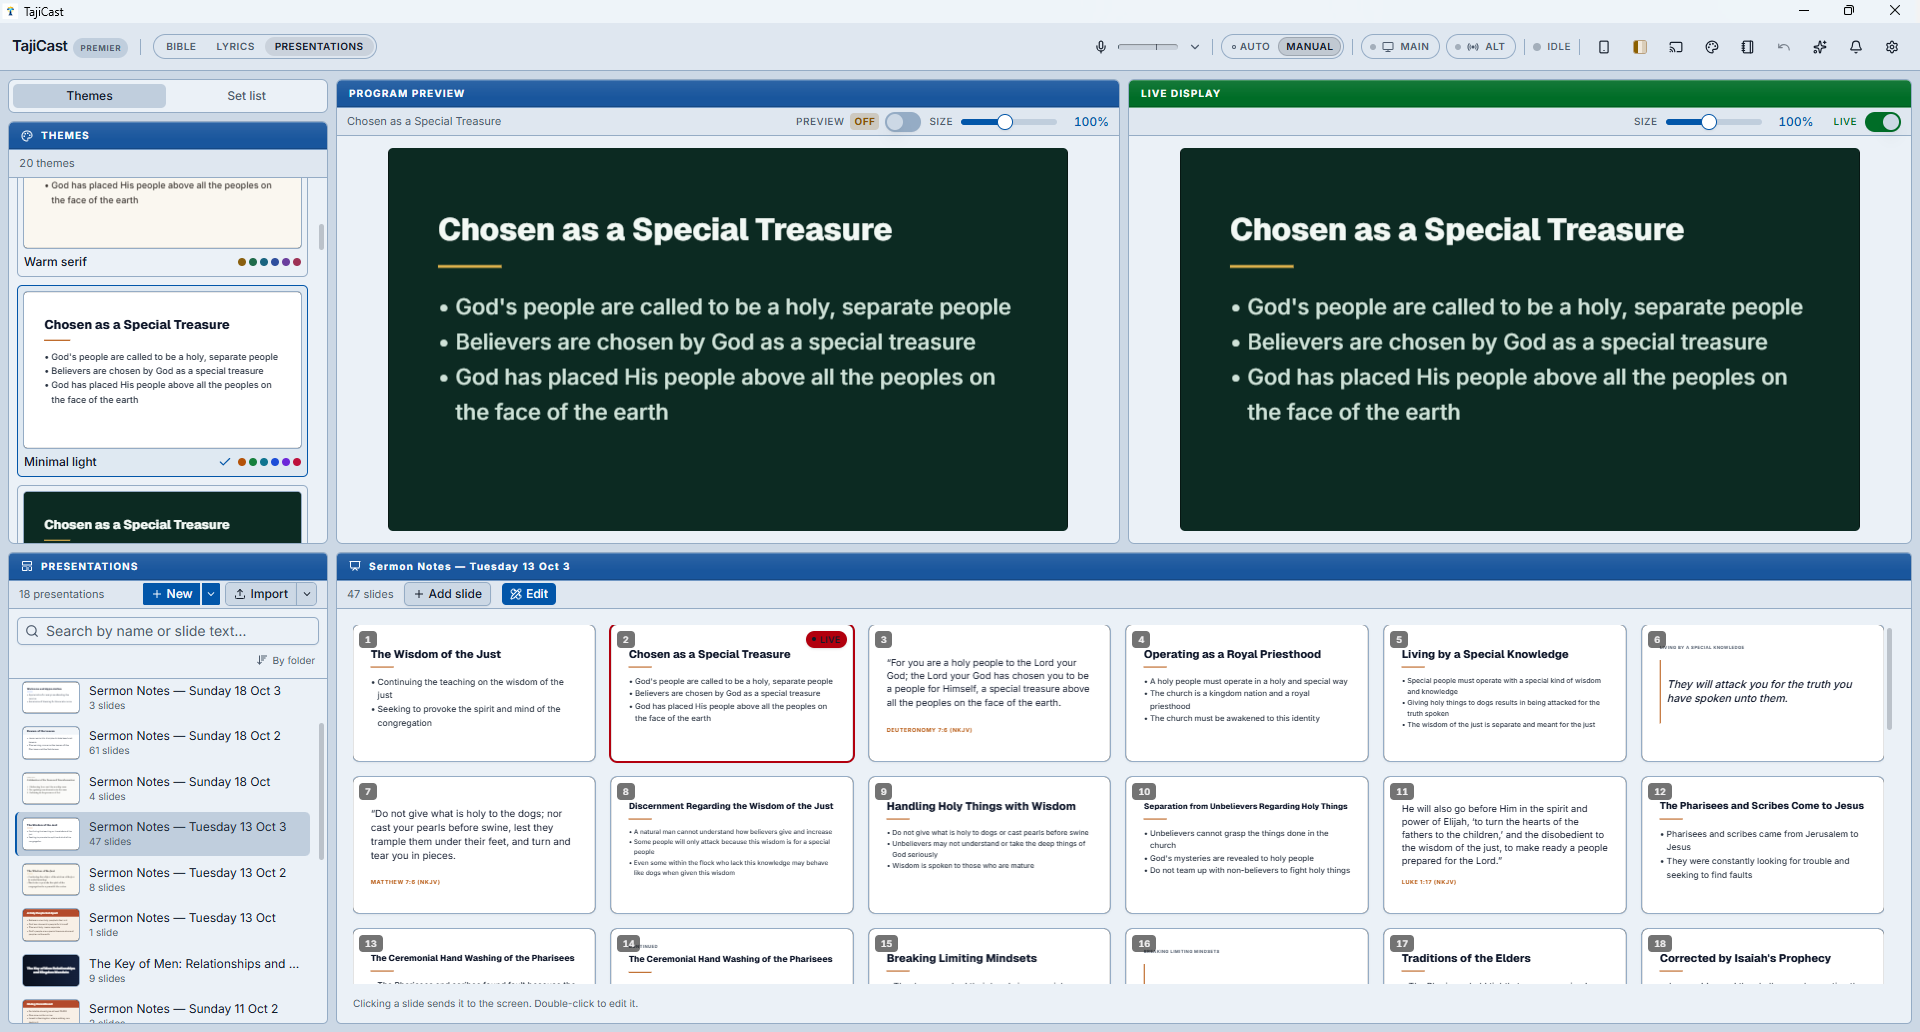1920x1032 pixels.
Task: Click the New presentation button
Action: 172,594
